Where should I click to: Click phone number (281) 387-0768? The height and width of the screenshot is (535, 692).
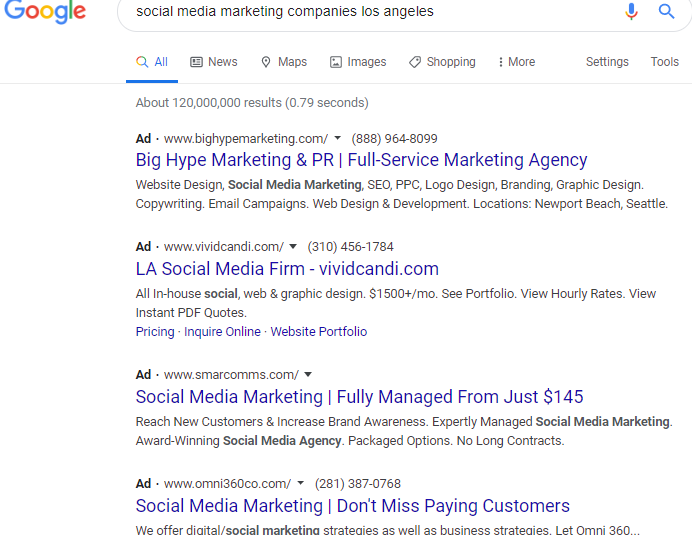358,484
